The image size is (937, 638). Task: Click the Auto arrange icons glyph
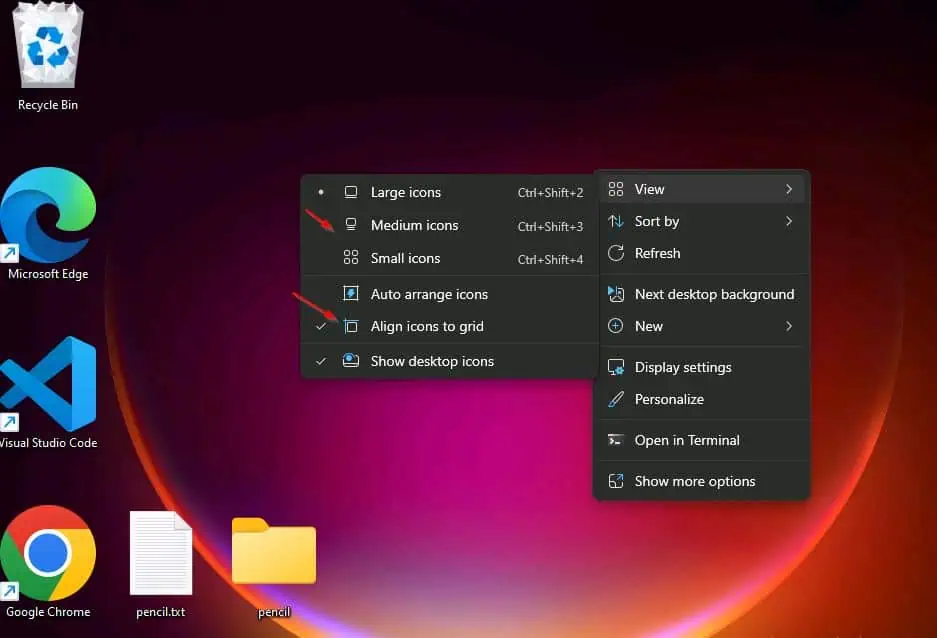pos(351,293)
